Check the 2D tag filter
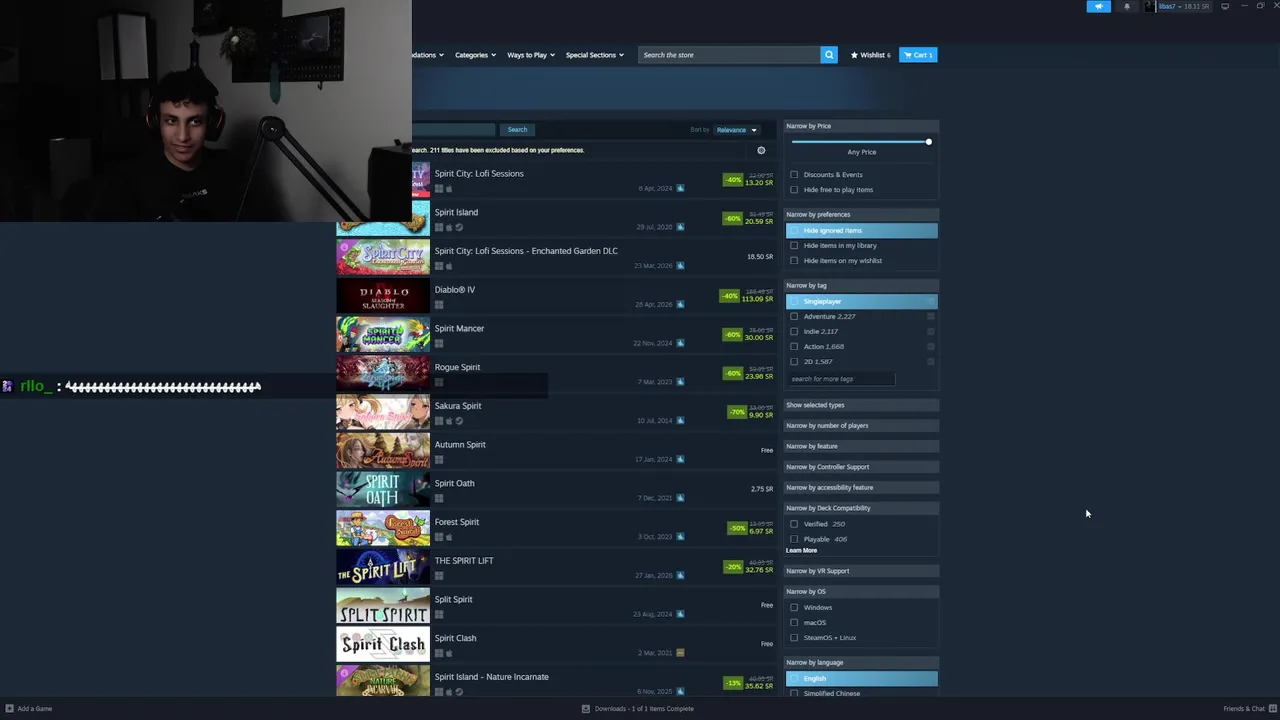 (794, 362)
